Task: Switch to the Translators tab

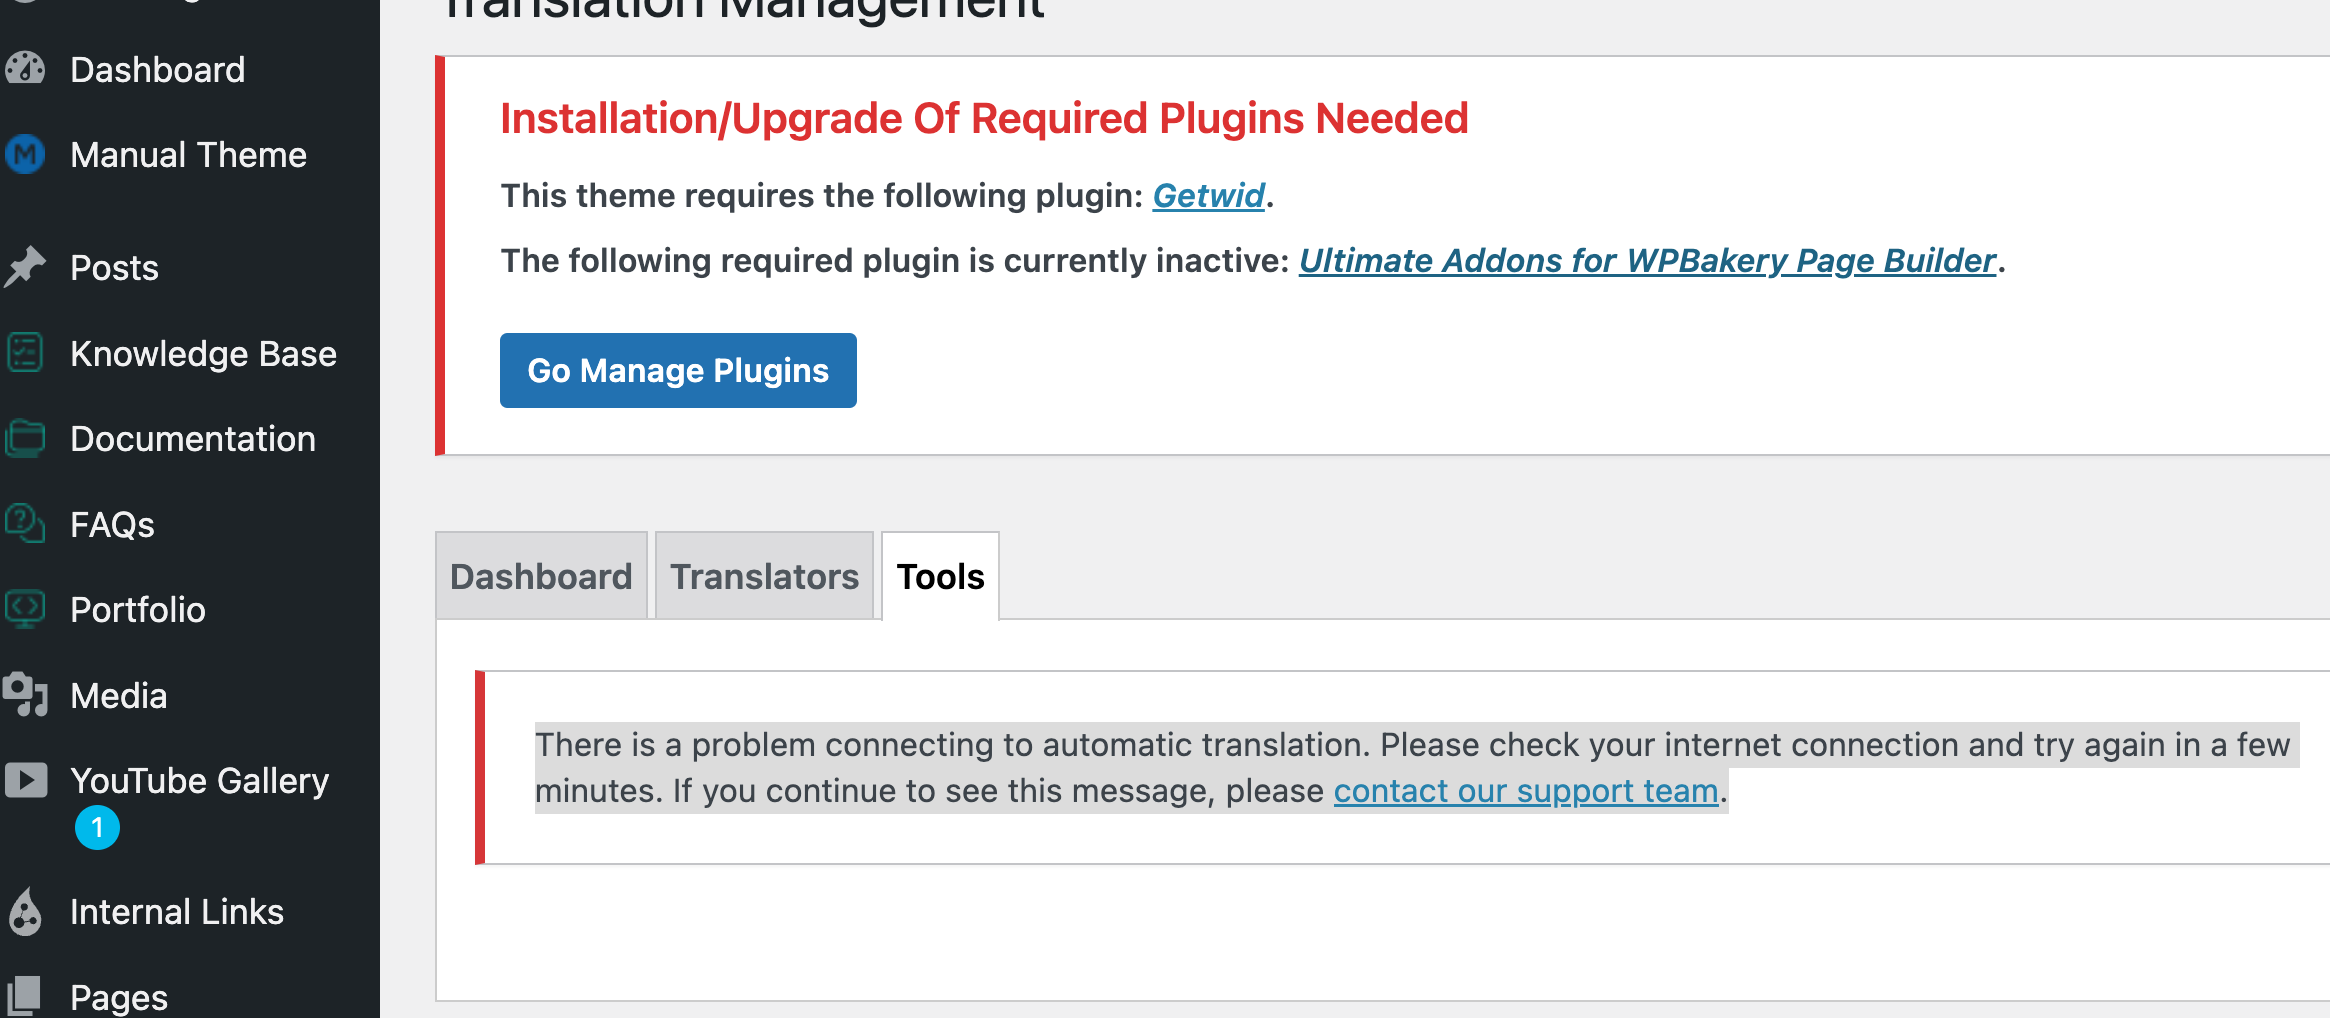Action: click(765, 575)
